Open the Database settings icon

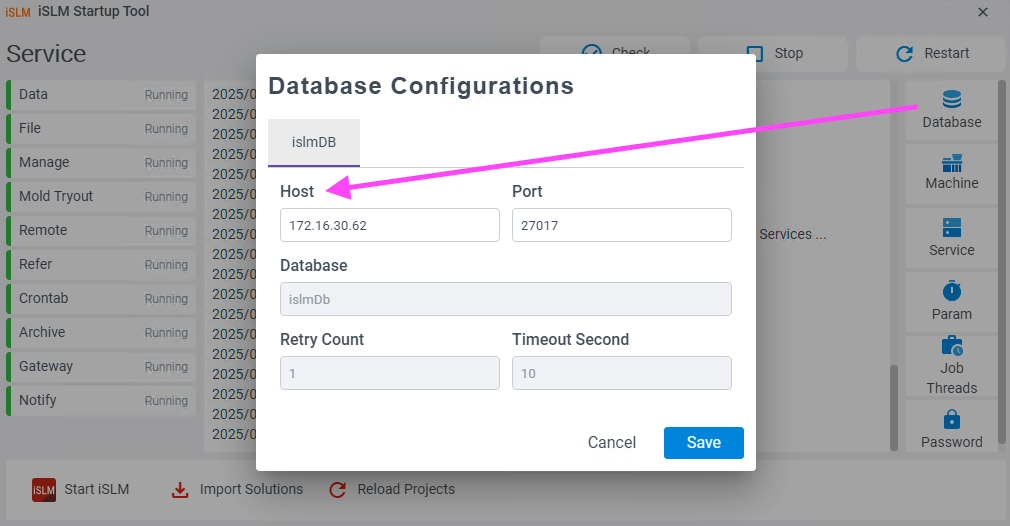(951, 100)
